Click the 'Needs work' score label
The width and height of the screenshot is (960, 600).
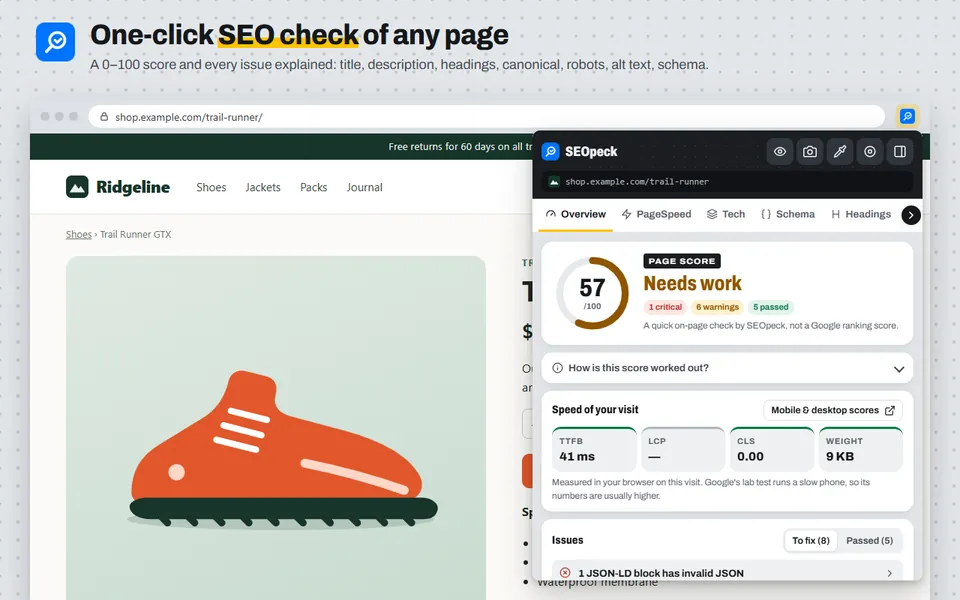[x=692, y=283]
